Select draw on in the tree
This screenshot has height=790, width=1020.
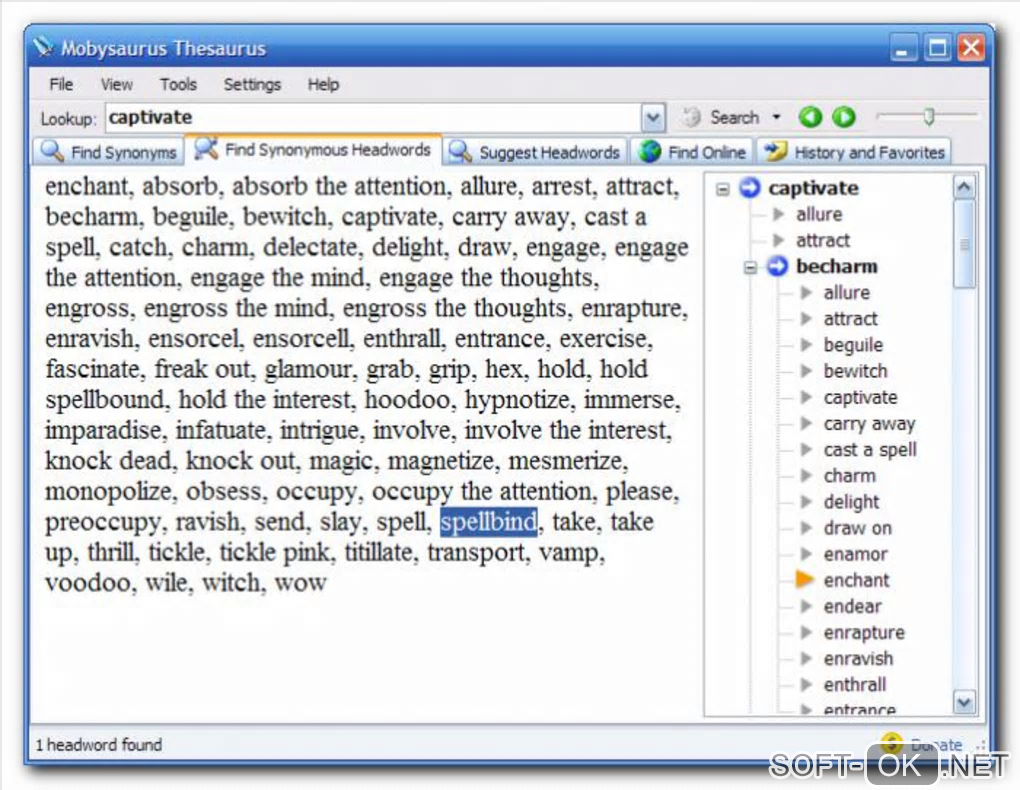click(x=857, y=528)
